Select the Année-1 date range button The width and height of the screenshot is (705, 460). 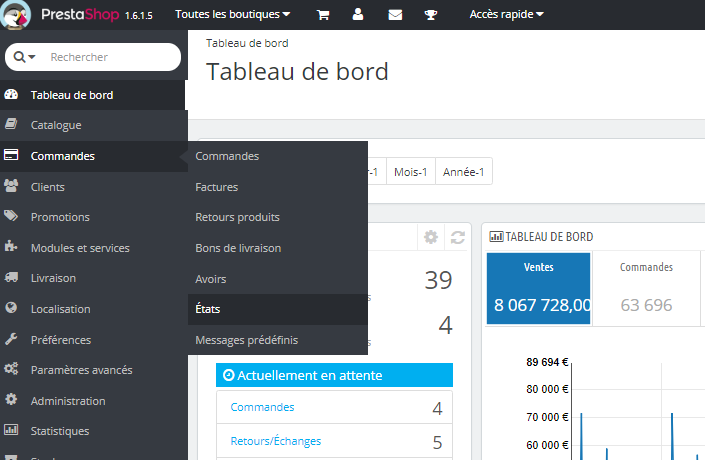point(464,172)
